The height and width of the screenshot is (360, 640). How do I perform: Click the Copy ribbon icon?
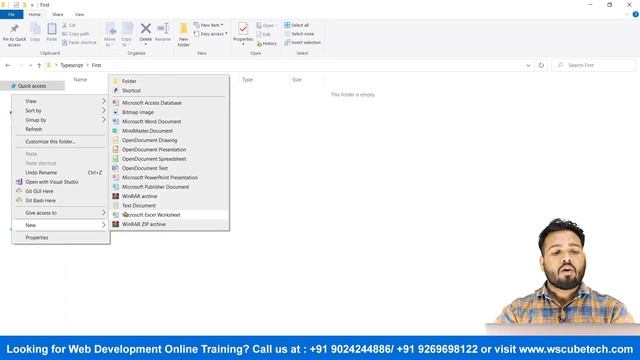pos(35,29)
